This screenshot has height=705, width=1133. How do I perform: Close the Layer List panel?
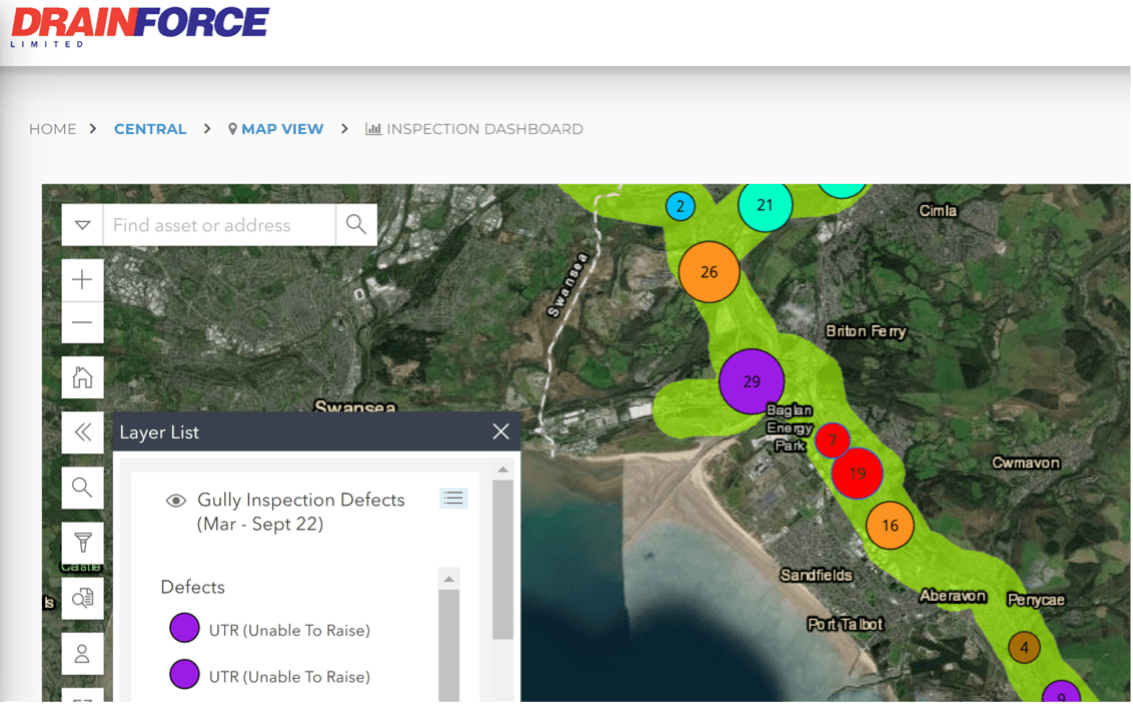pyautogui.click(x=501, y=431)
